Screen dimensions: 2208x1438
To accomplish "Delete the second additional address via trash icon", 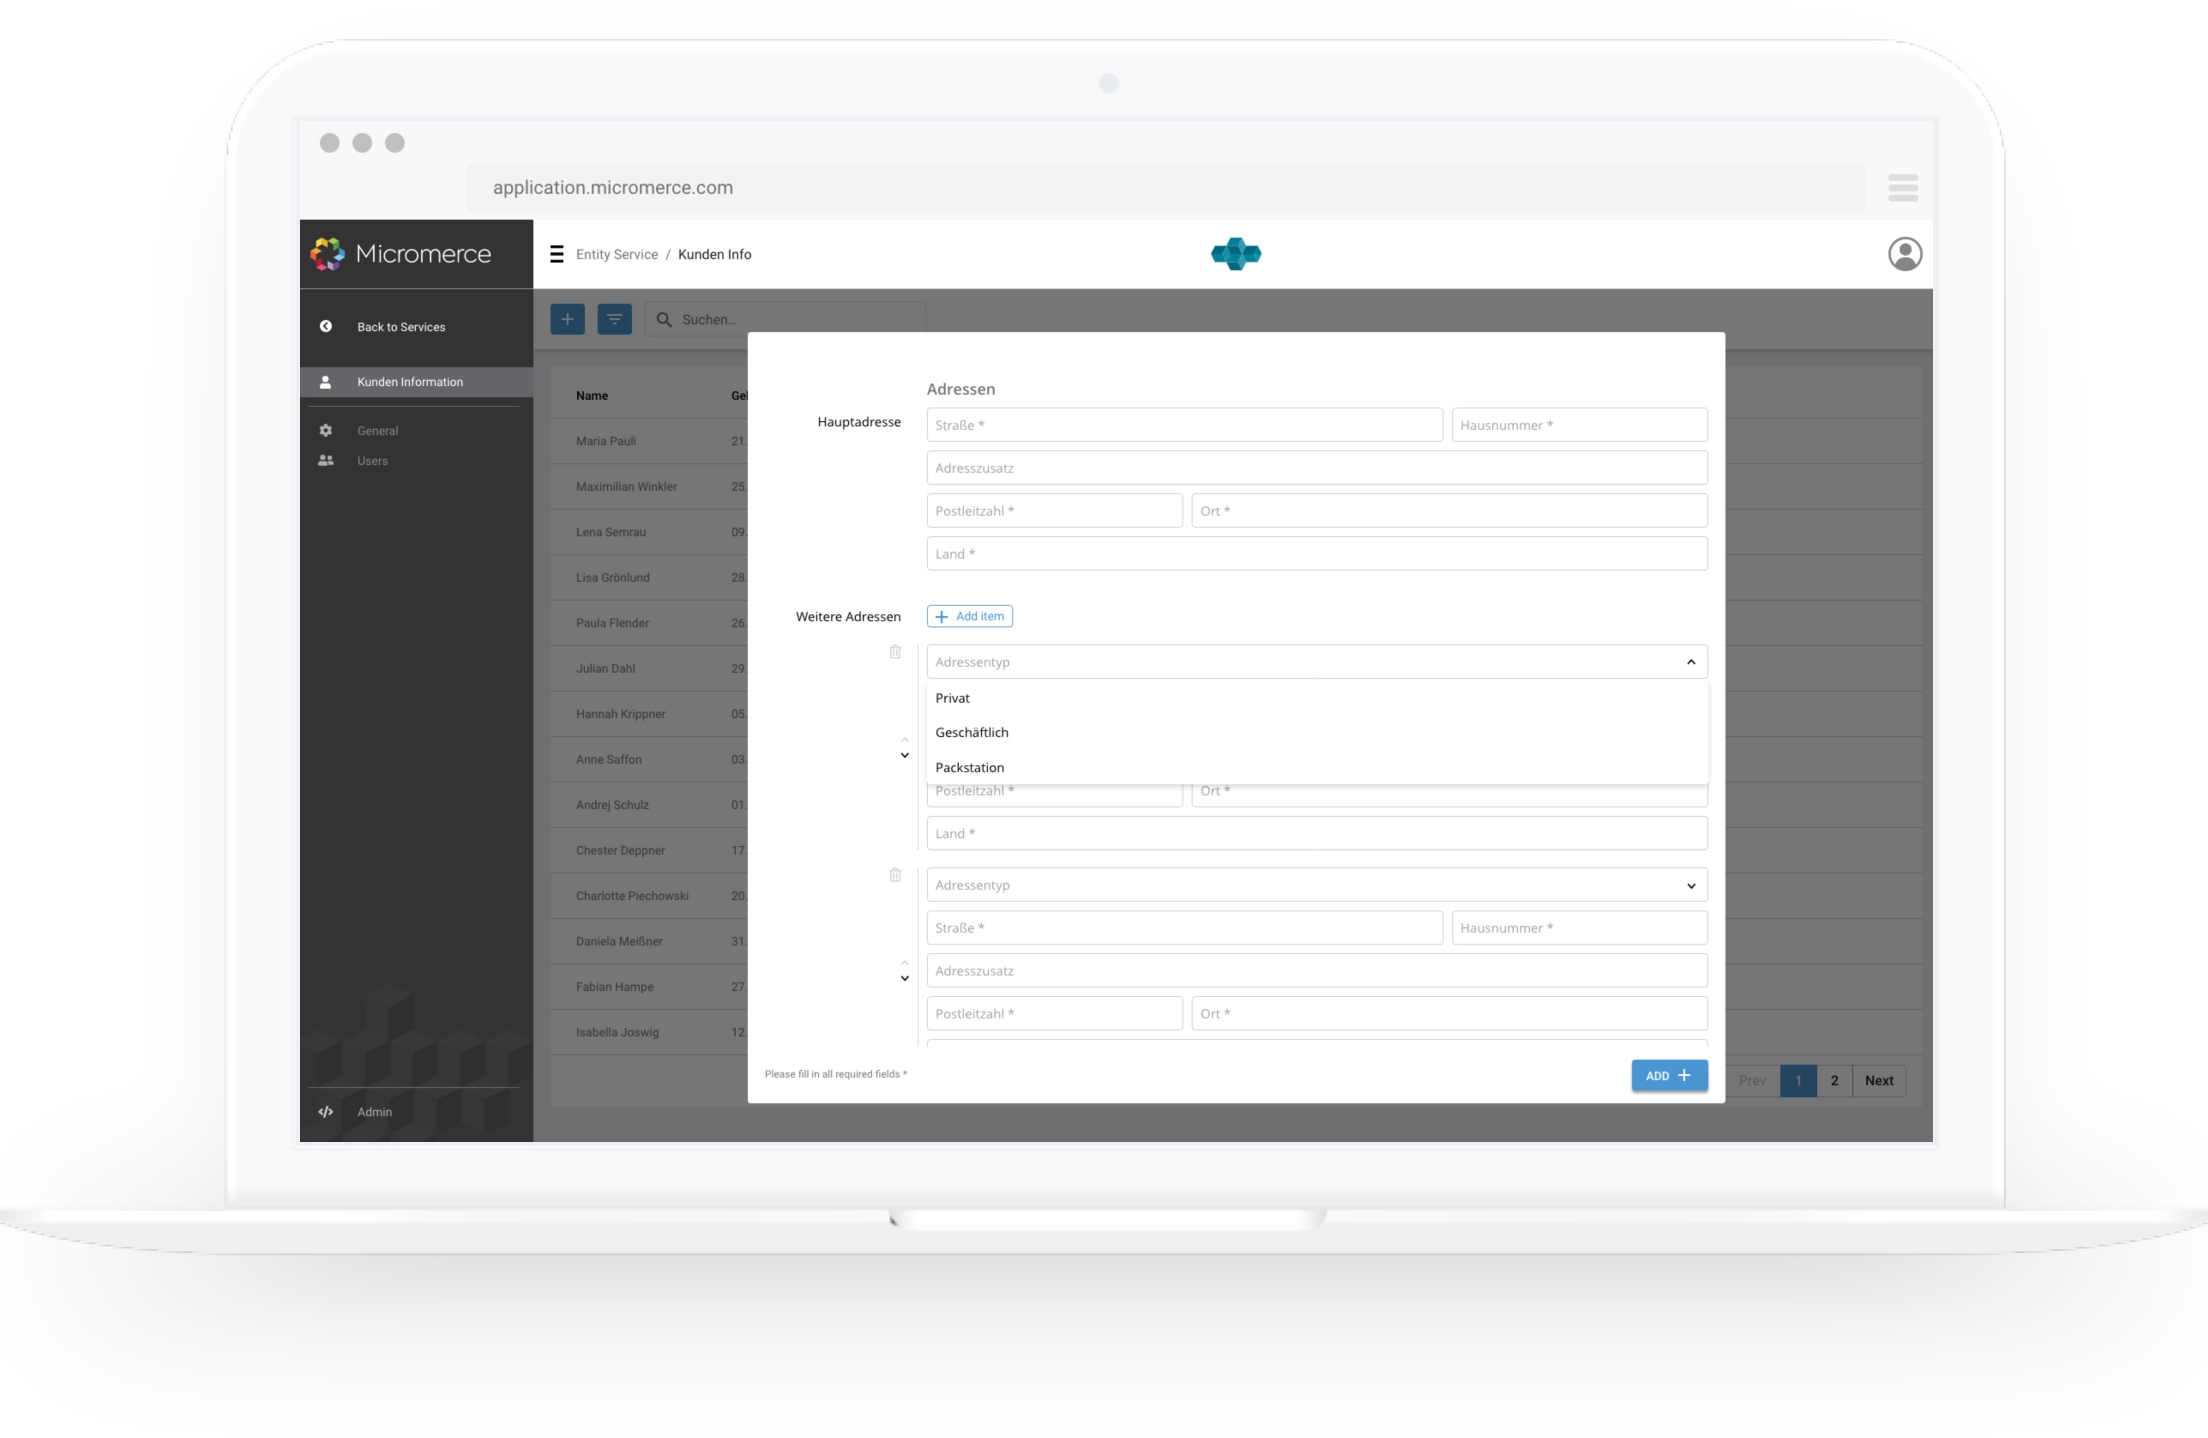I will (x=895, y=875).
